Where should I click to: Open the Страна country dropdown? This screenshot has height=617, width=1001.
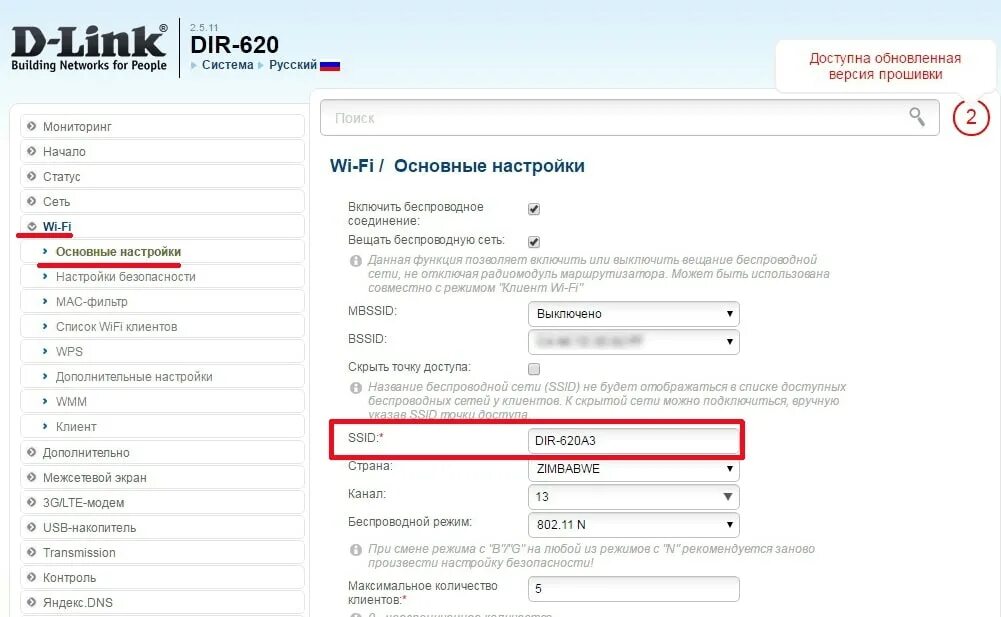tap(633, 468)
